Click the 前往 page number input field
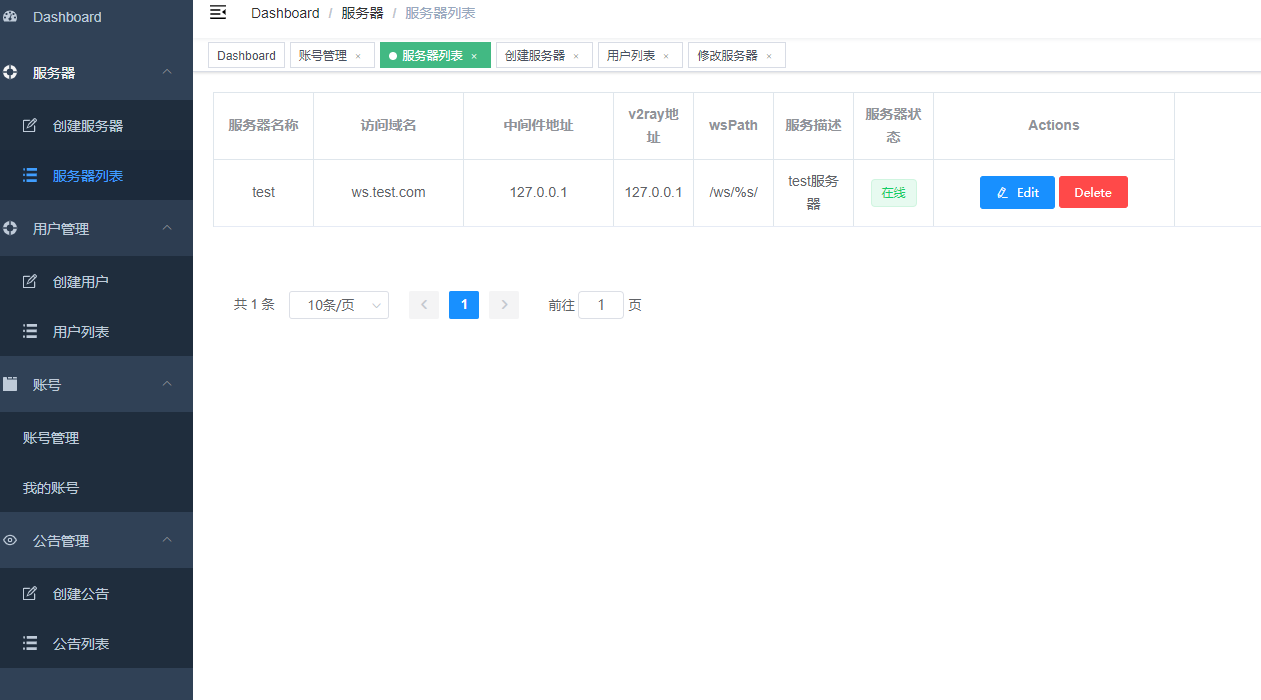This screenshot has height=700, width=1261. (600, 304)
